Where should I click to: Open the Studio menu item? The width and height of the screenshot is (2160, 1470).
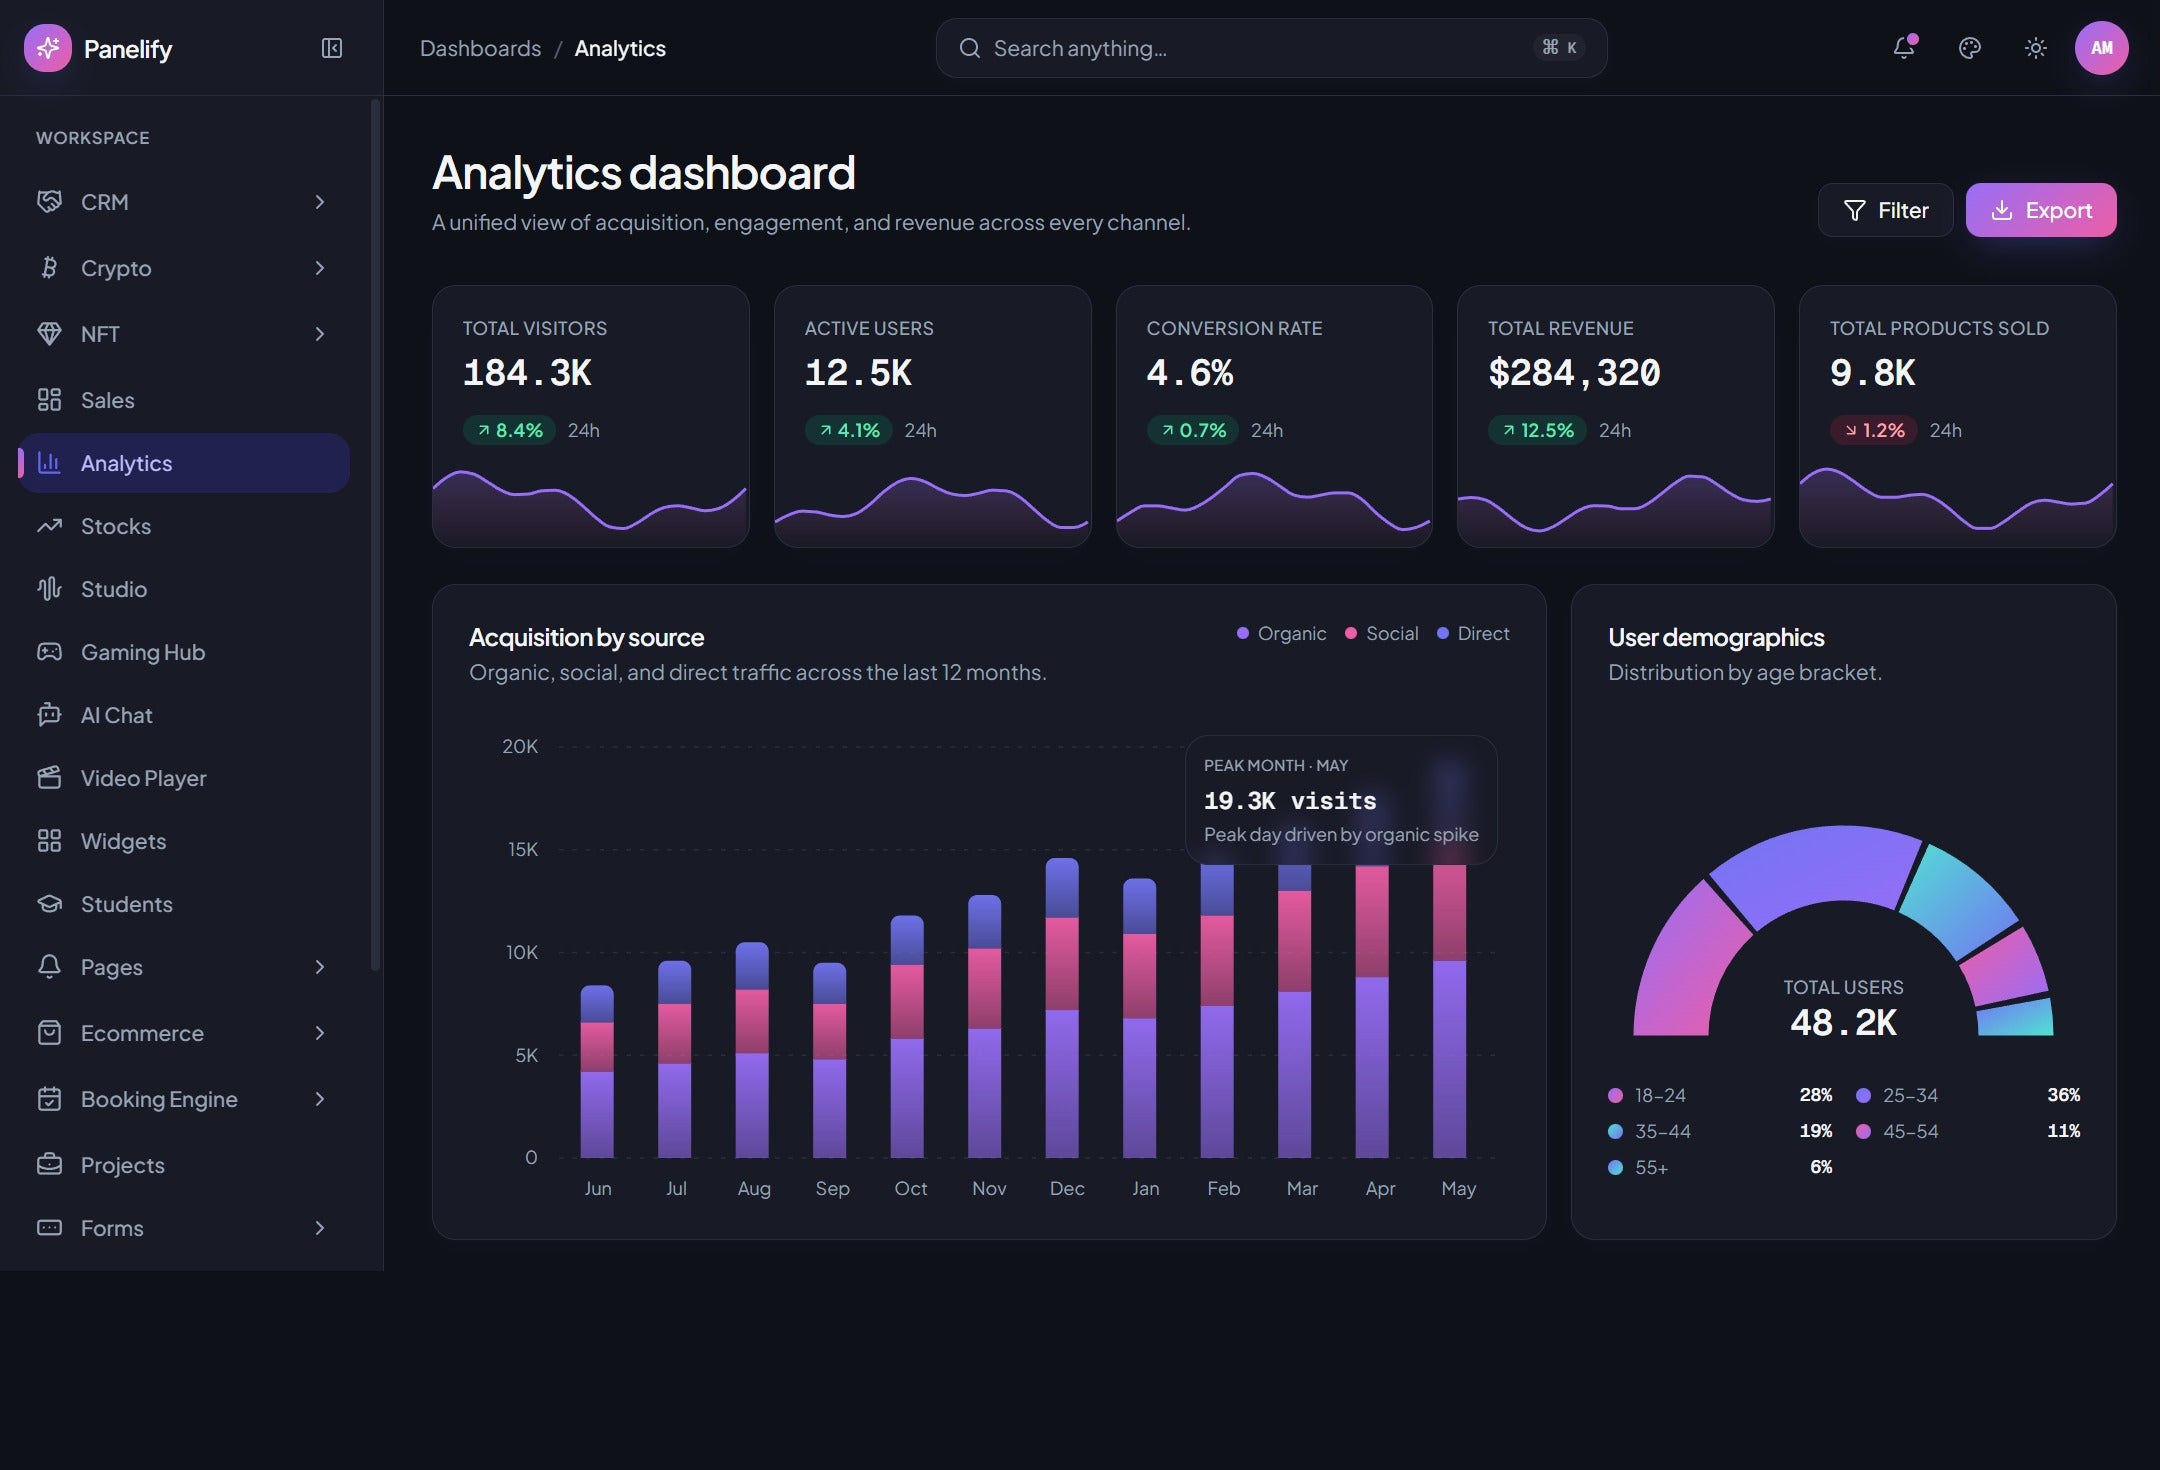(x=184, y=589)
